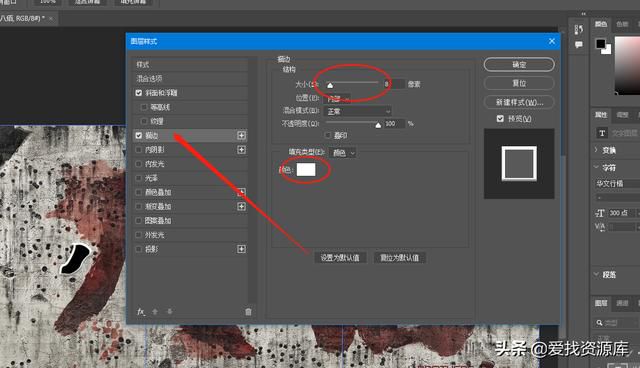Screen dimensions: 640x368
Task: Open the comments speech bubble panel icon
Action: click(x=578, y=45)
